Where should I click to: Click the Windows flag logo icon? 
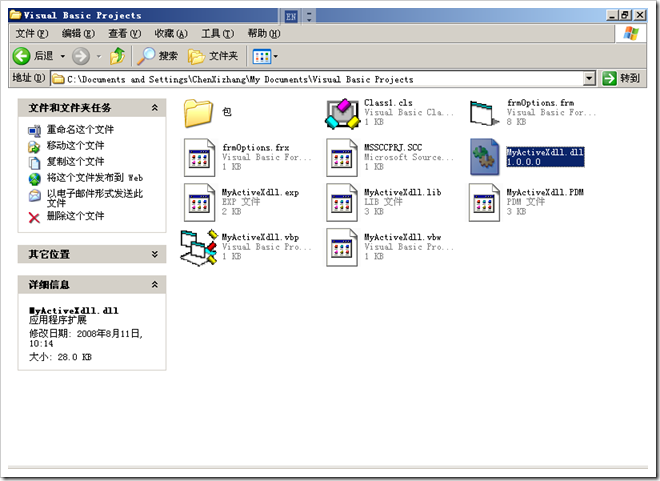coord(631,33)
